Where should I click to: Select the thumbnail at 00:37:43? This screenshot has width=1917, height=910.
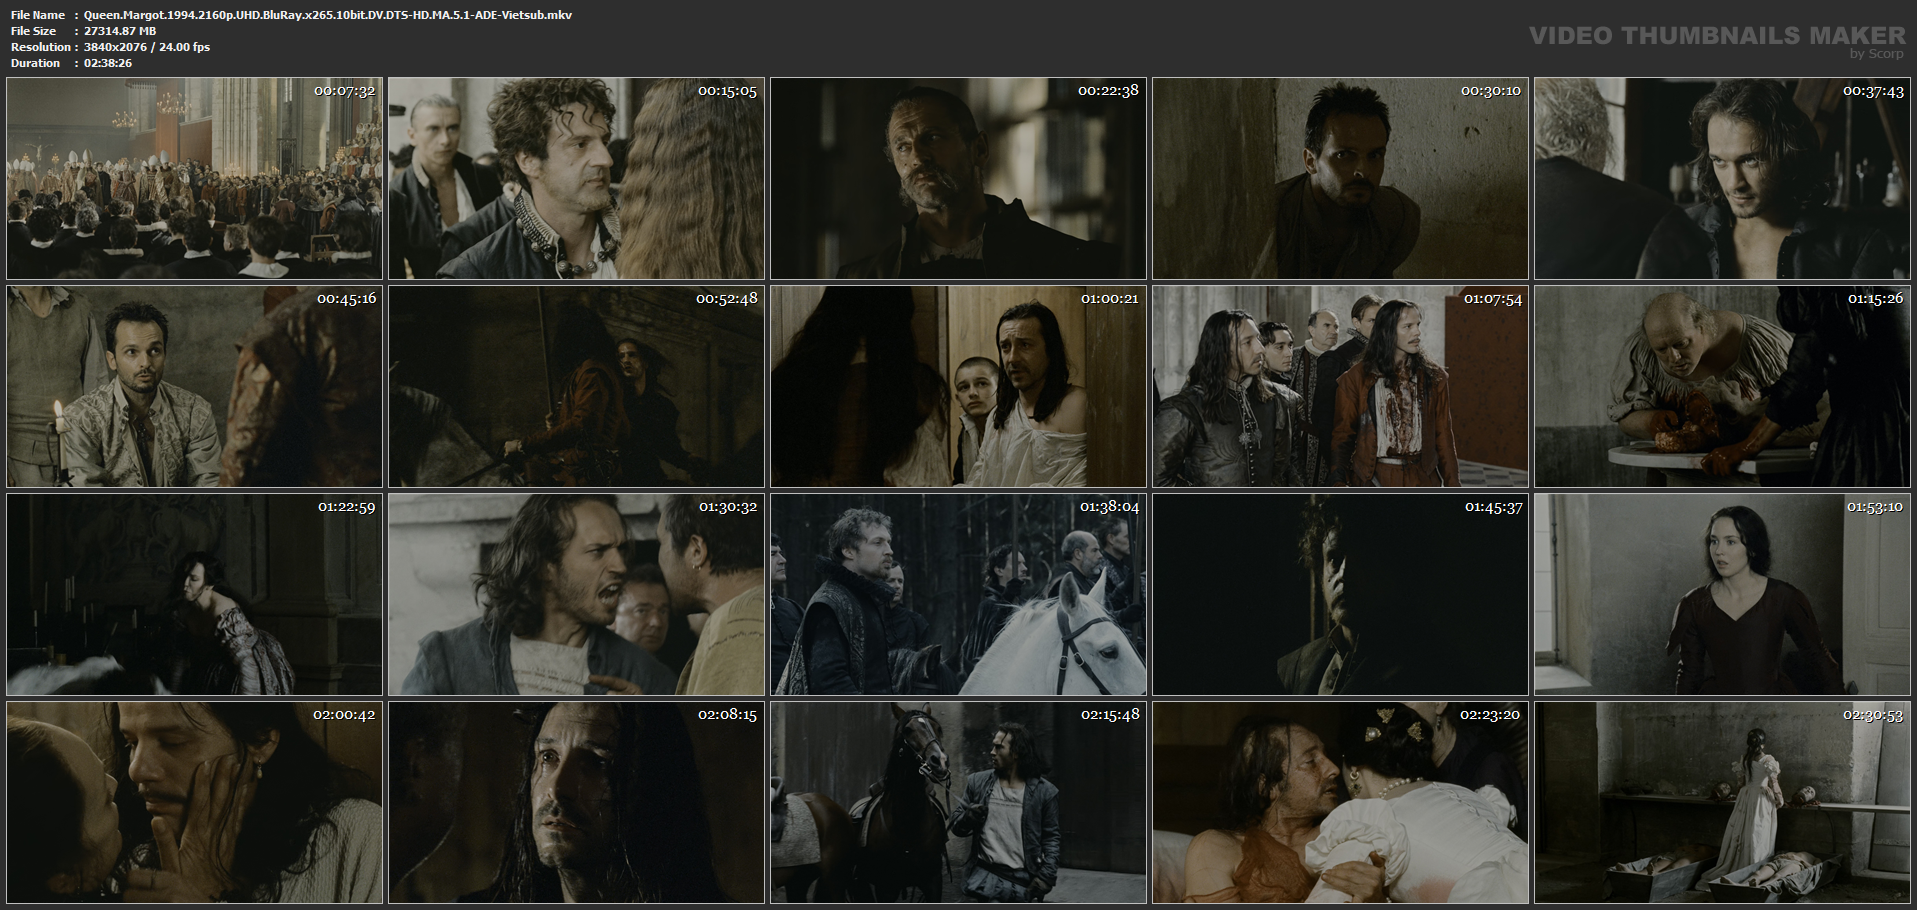click(x=1723, y=179)
